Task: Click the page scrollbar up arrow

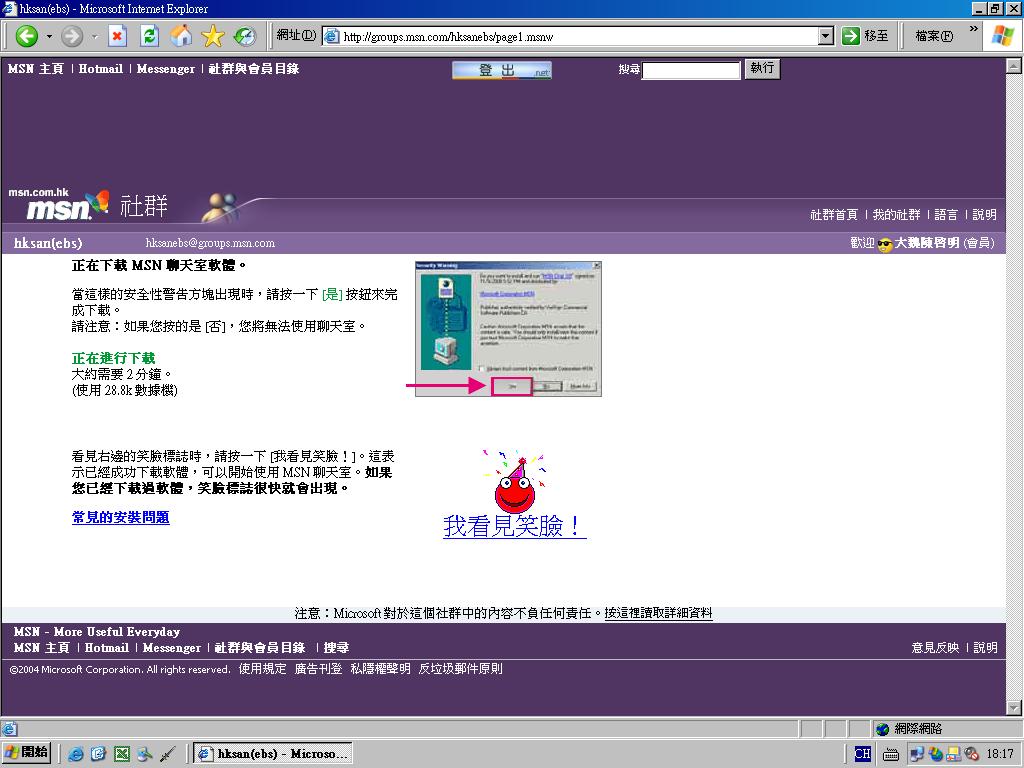Action: click(x=1014, y=65)
